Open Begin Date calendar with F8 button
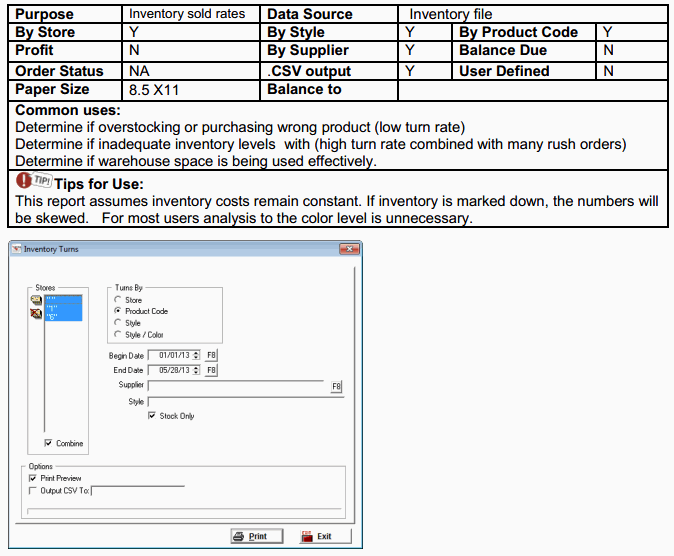The image size is (674, 556). (211, 355)
